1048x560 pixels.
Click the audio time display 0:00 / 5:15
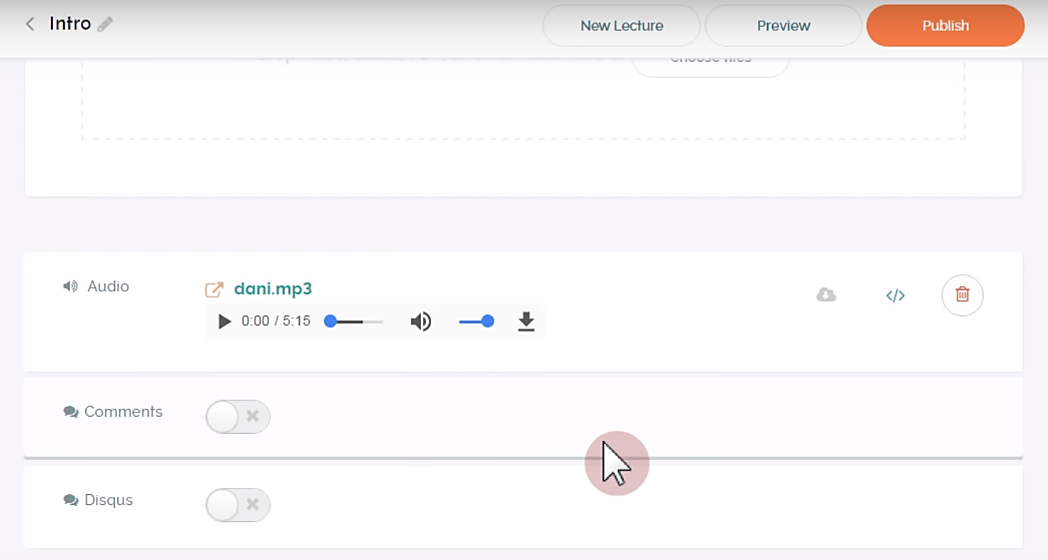(x=276, y=322)
